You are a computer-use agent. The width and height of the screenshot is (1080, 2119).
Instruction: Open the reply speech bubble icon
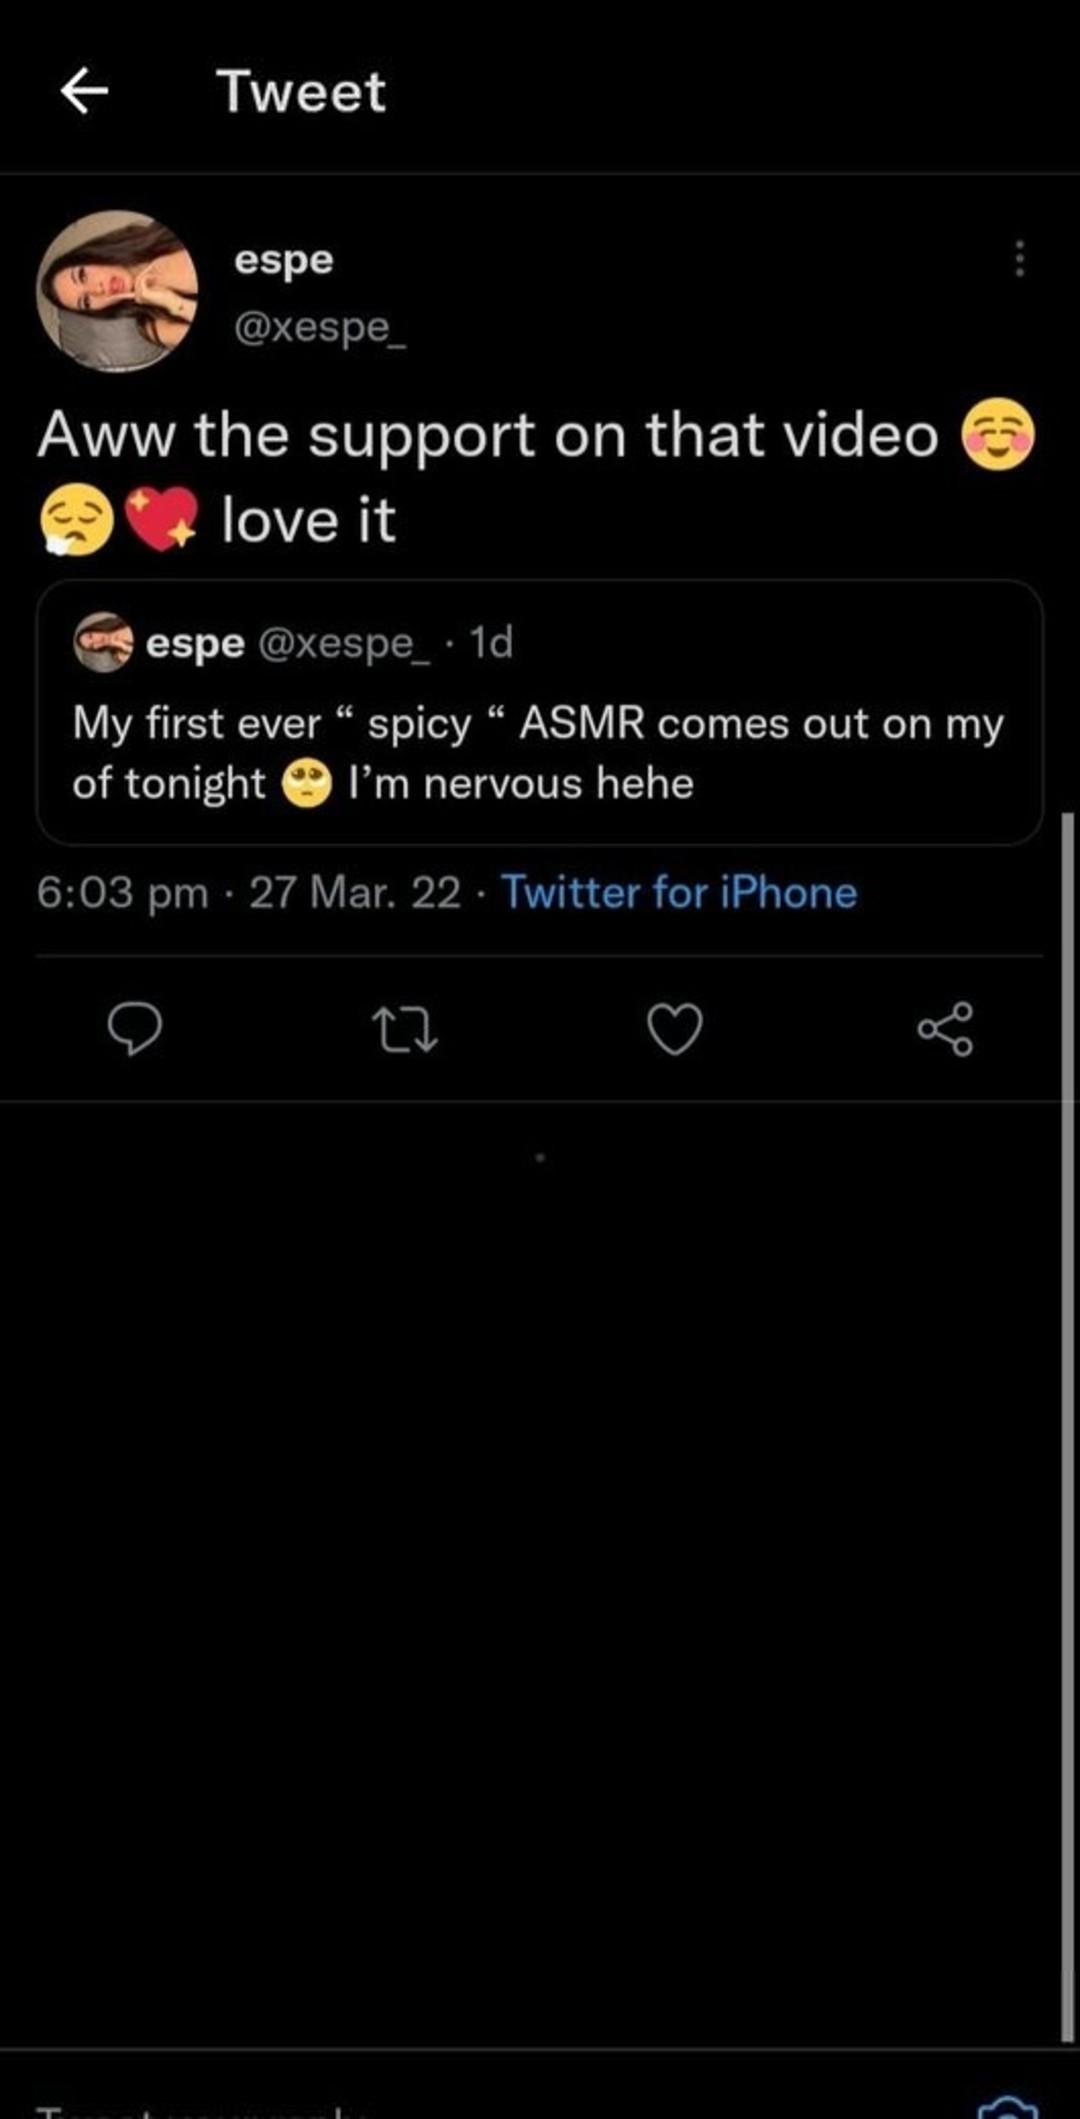[134, 1029]
